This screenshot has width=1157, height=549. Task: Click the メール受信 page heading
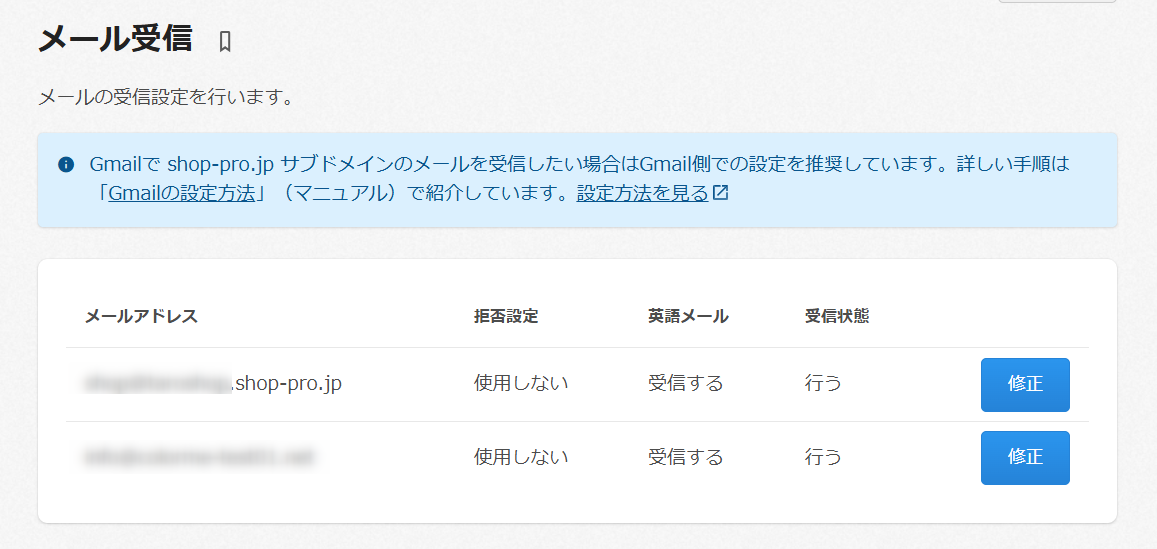pos(115,39)
